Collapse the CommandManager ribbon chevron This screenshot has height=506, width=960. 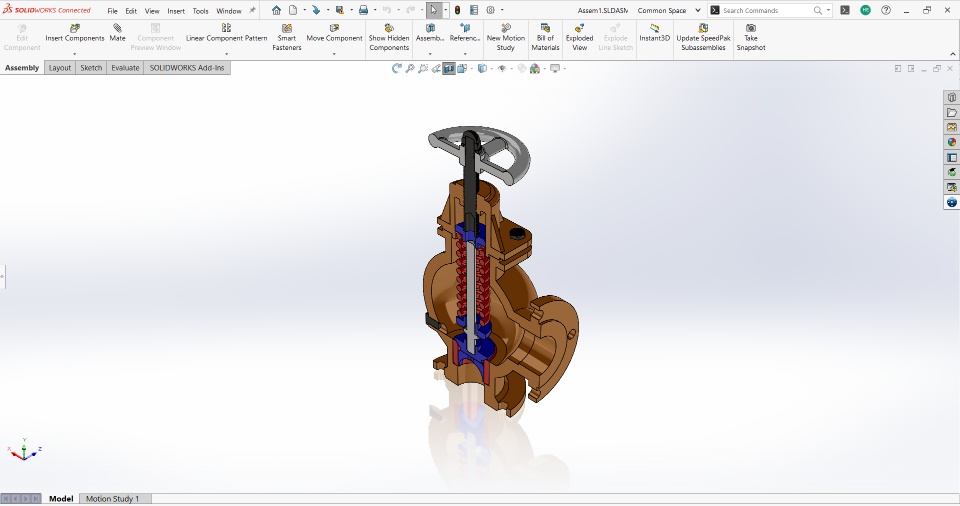pos(952,54)
